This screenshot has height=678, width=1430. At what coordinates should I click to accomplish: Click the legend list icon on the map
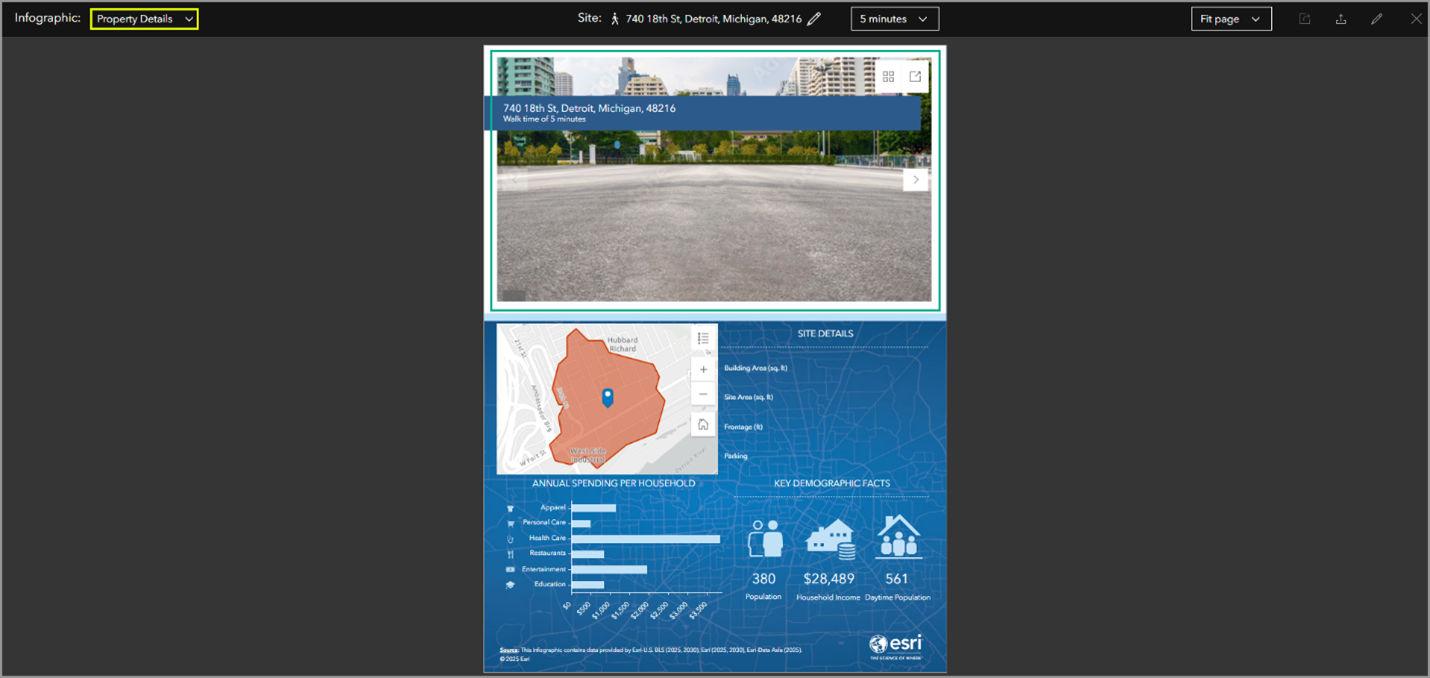703,338
